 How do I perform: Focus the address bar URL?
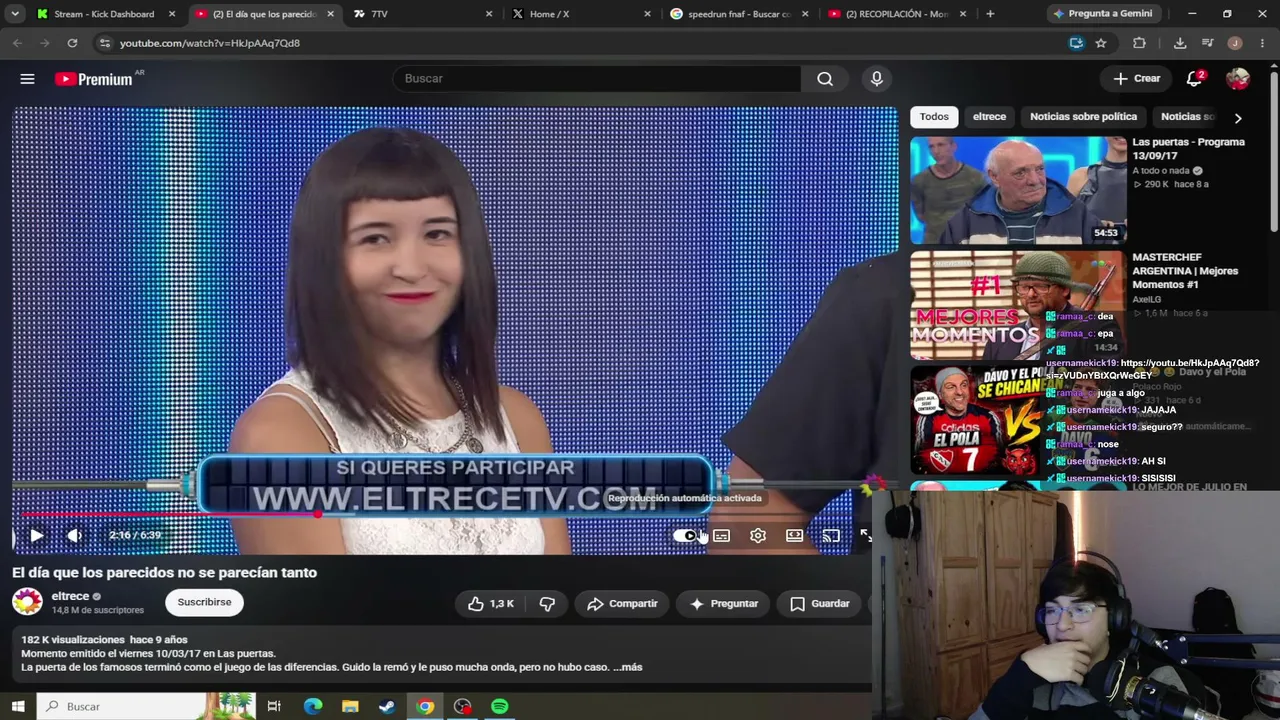[x=210, y=43]
